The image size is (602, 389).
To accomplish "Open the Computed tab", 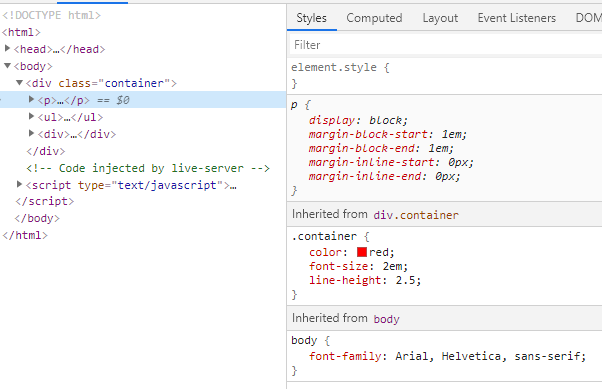I will 374,18.
